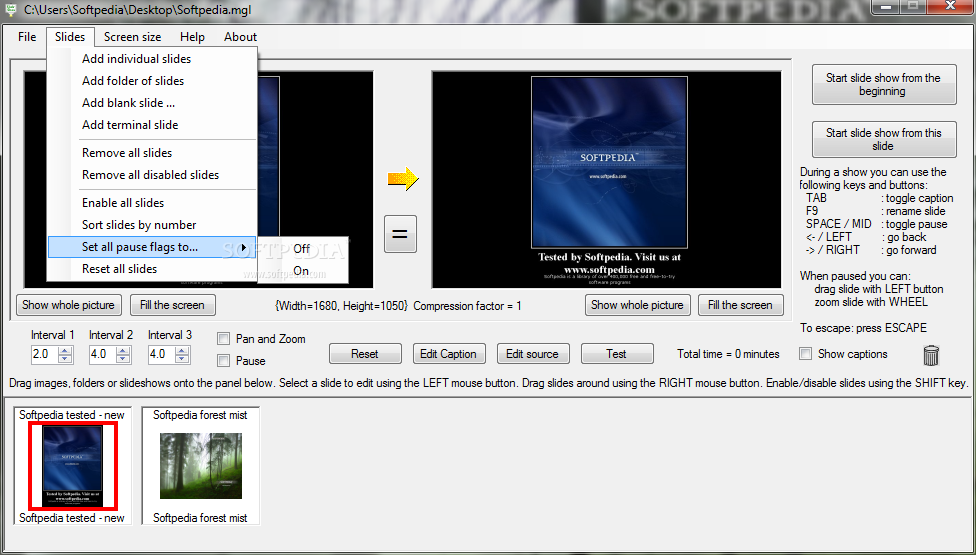
Task: Enable Pan and Zoom checkbox
Action: pyautogui.click(x=223, y=339)
